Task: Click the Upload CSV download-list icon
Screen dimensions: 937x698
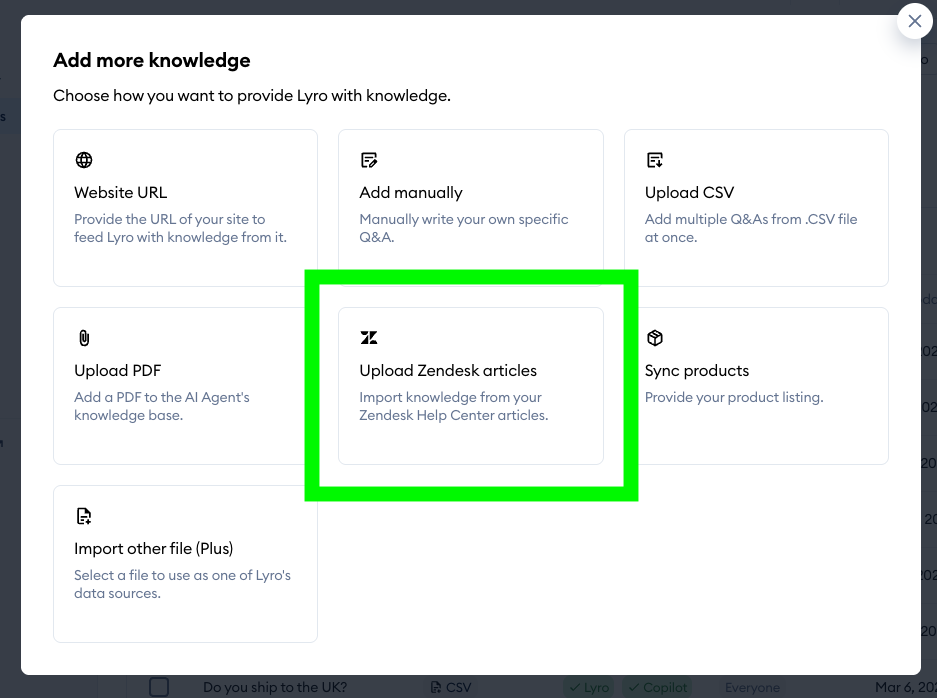Action: coord(655,160)
